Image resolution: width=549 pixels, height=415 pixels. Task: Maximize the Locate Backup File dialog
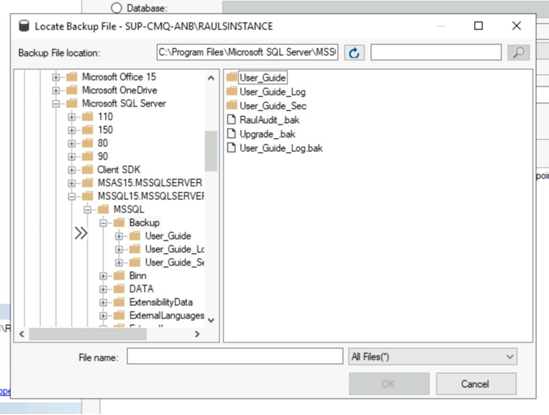[x=479, y=26]
